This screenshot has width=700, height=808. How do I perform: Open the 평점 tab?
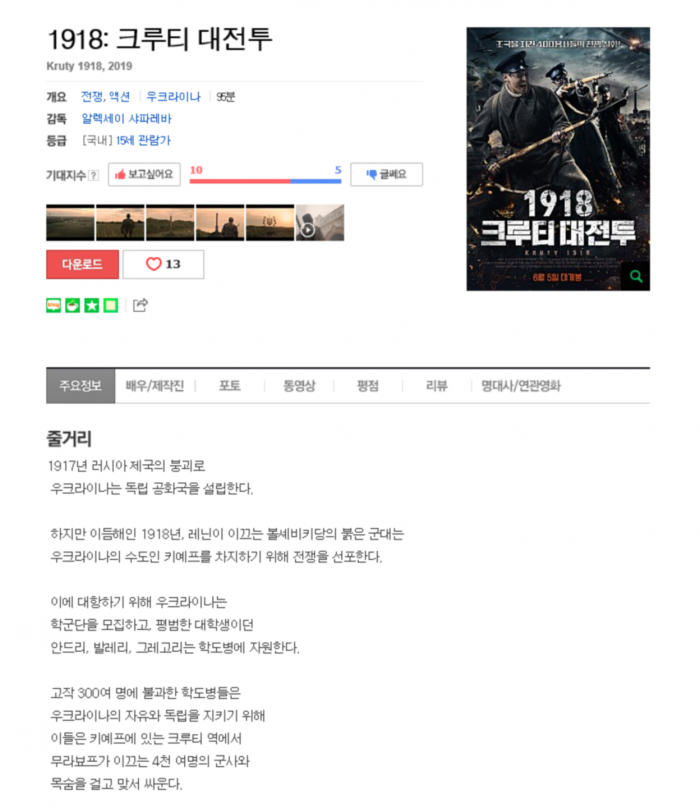click(x=368, y=386)
